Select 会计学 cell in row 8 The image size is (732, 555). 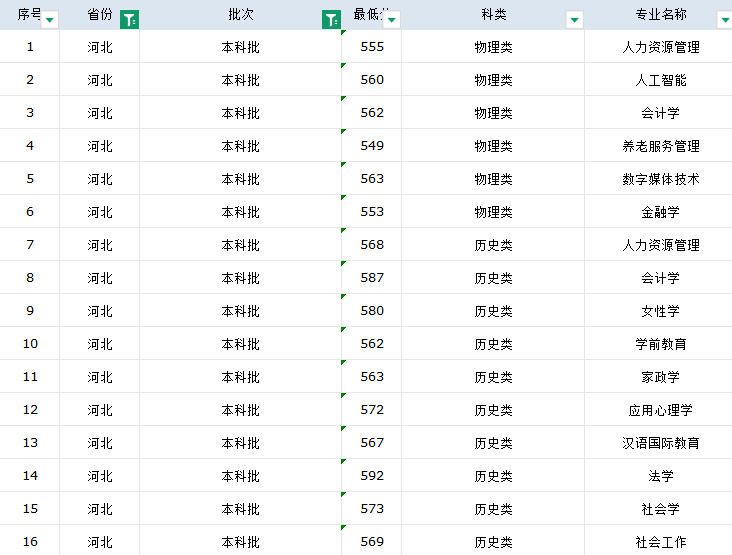(x=660, y=278)
